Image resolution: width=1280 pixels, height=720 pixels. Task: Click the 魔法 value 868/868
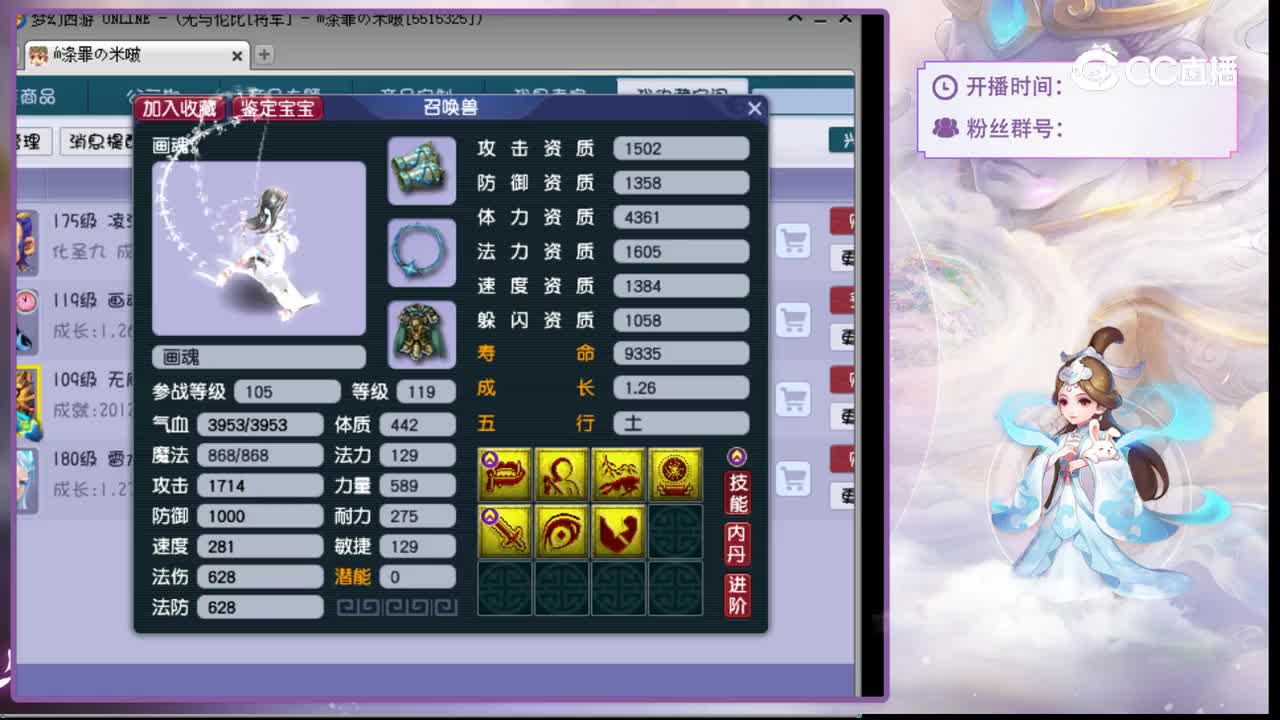coord(260,455)
